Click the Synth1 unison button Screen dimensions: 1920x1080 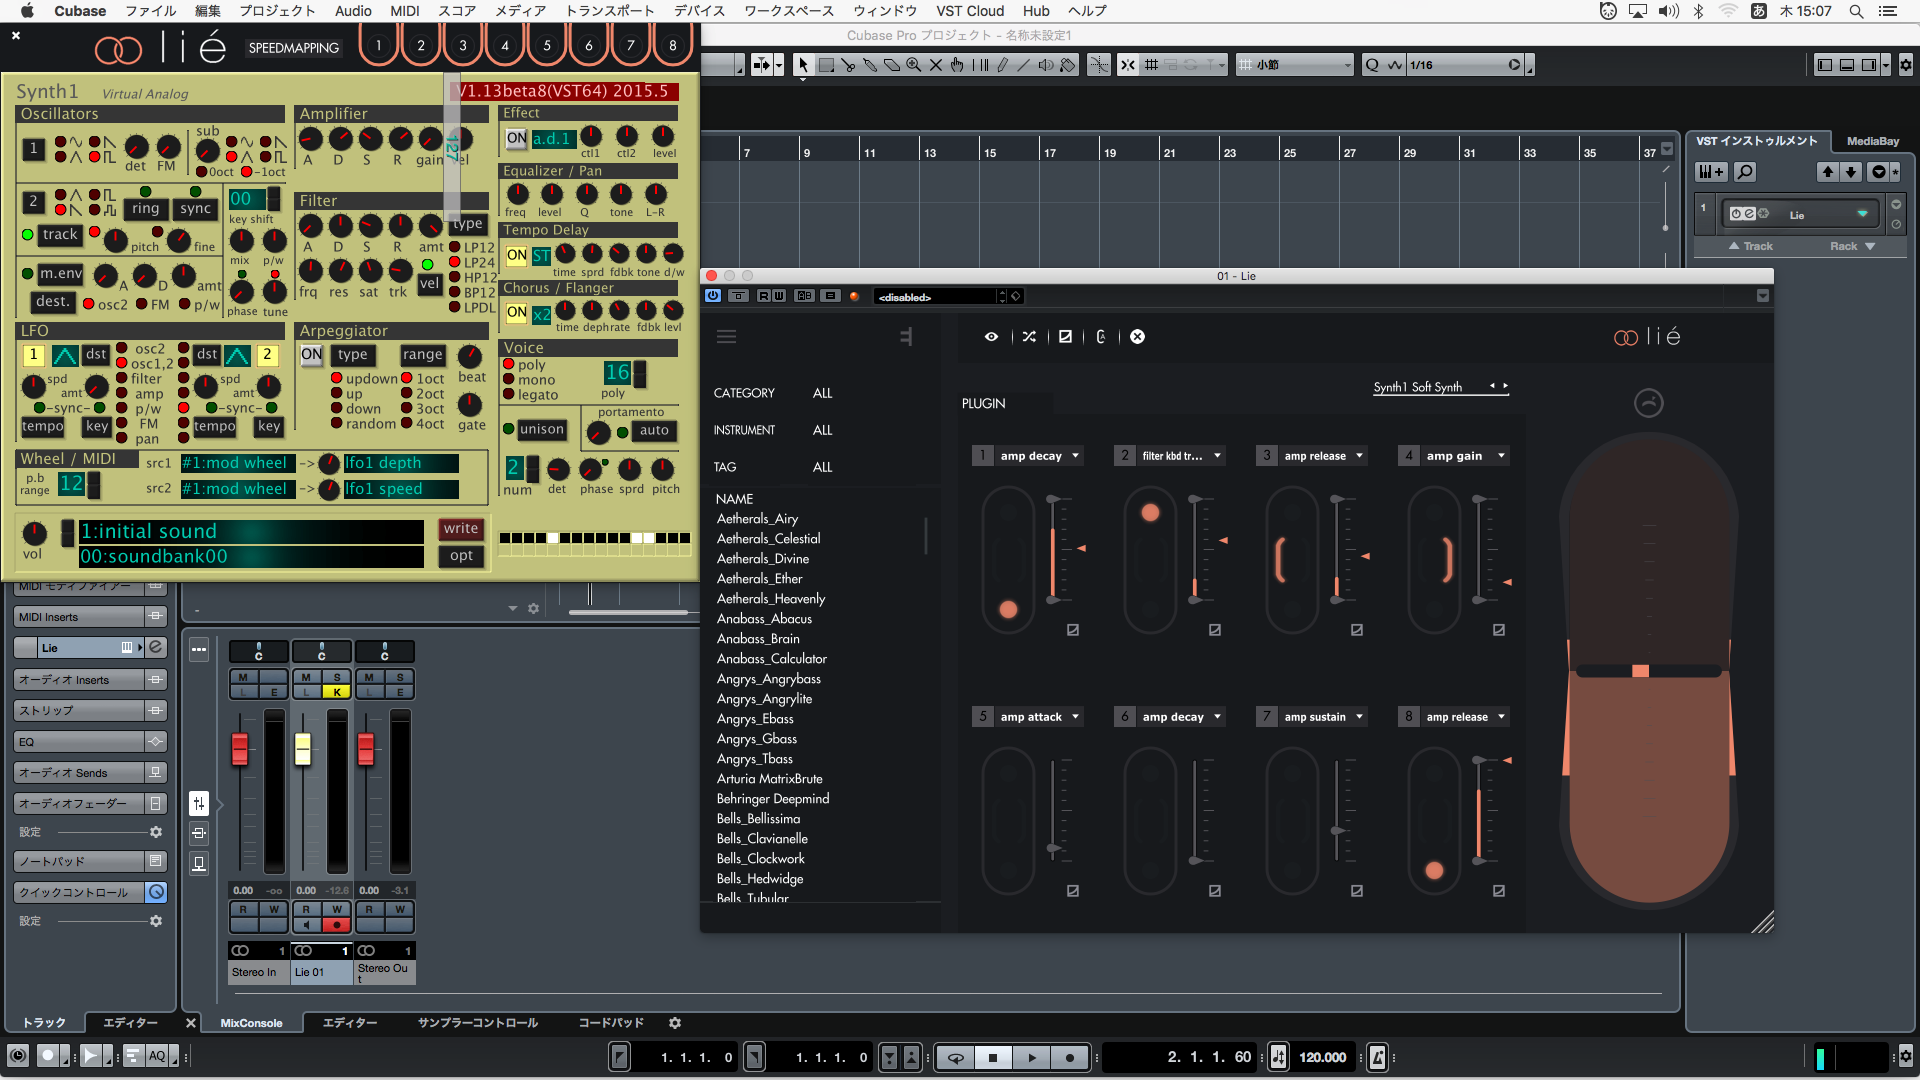tap(541, 430)
